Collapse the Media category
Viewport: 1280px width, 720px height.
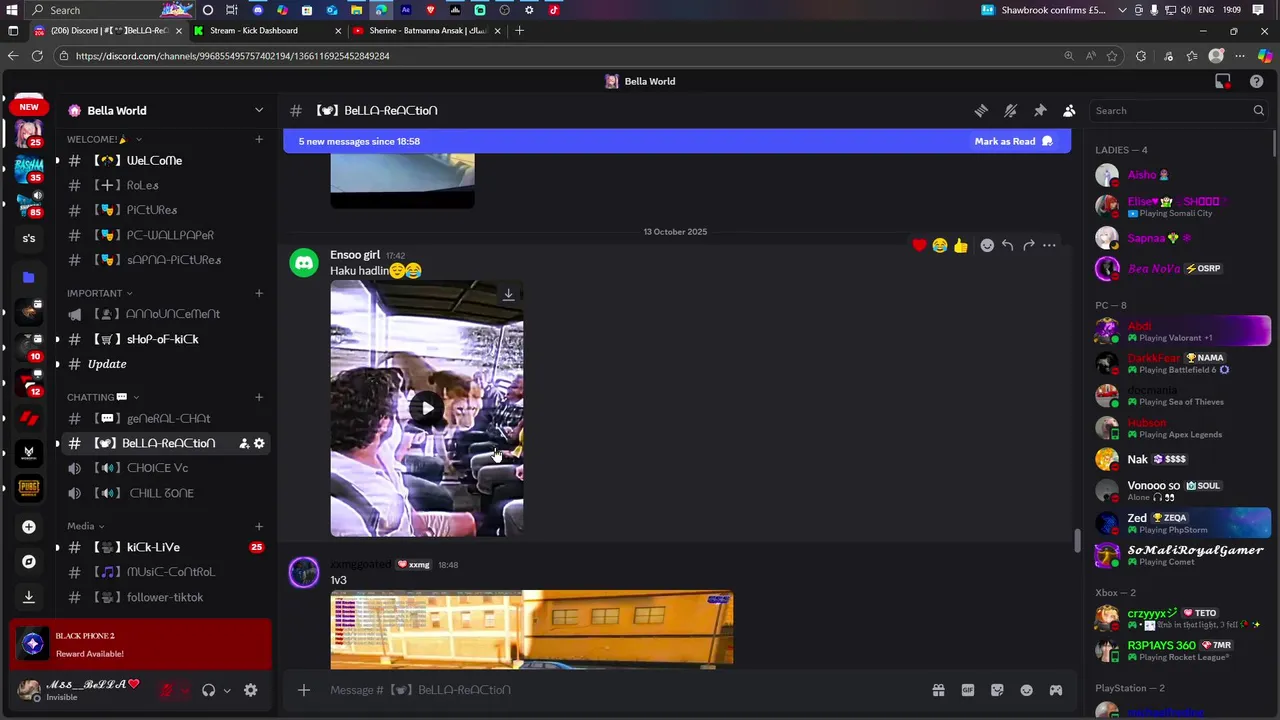[85, 526]
